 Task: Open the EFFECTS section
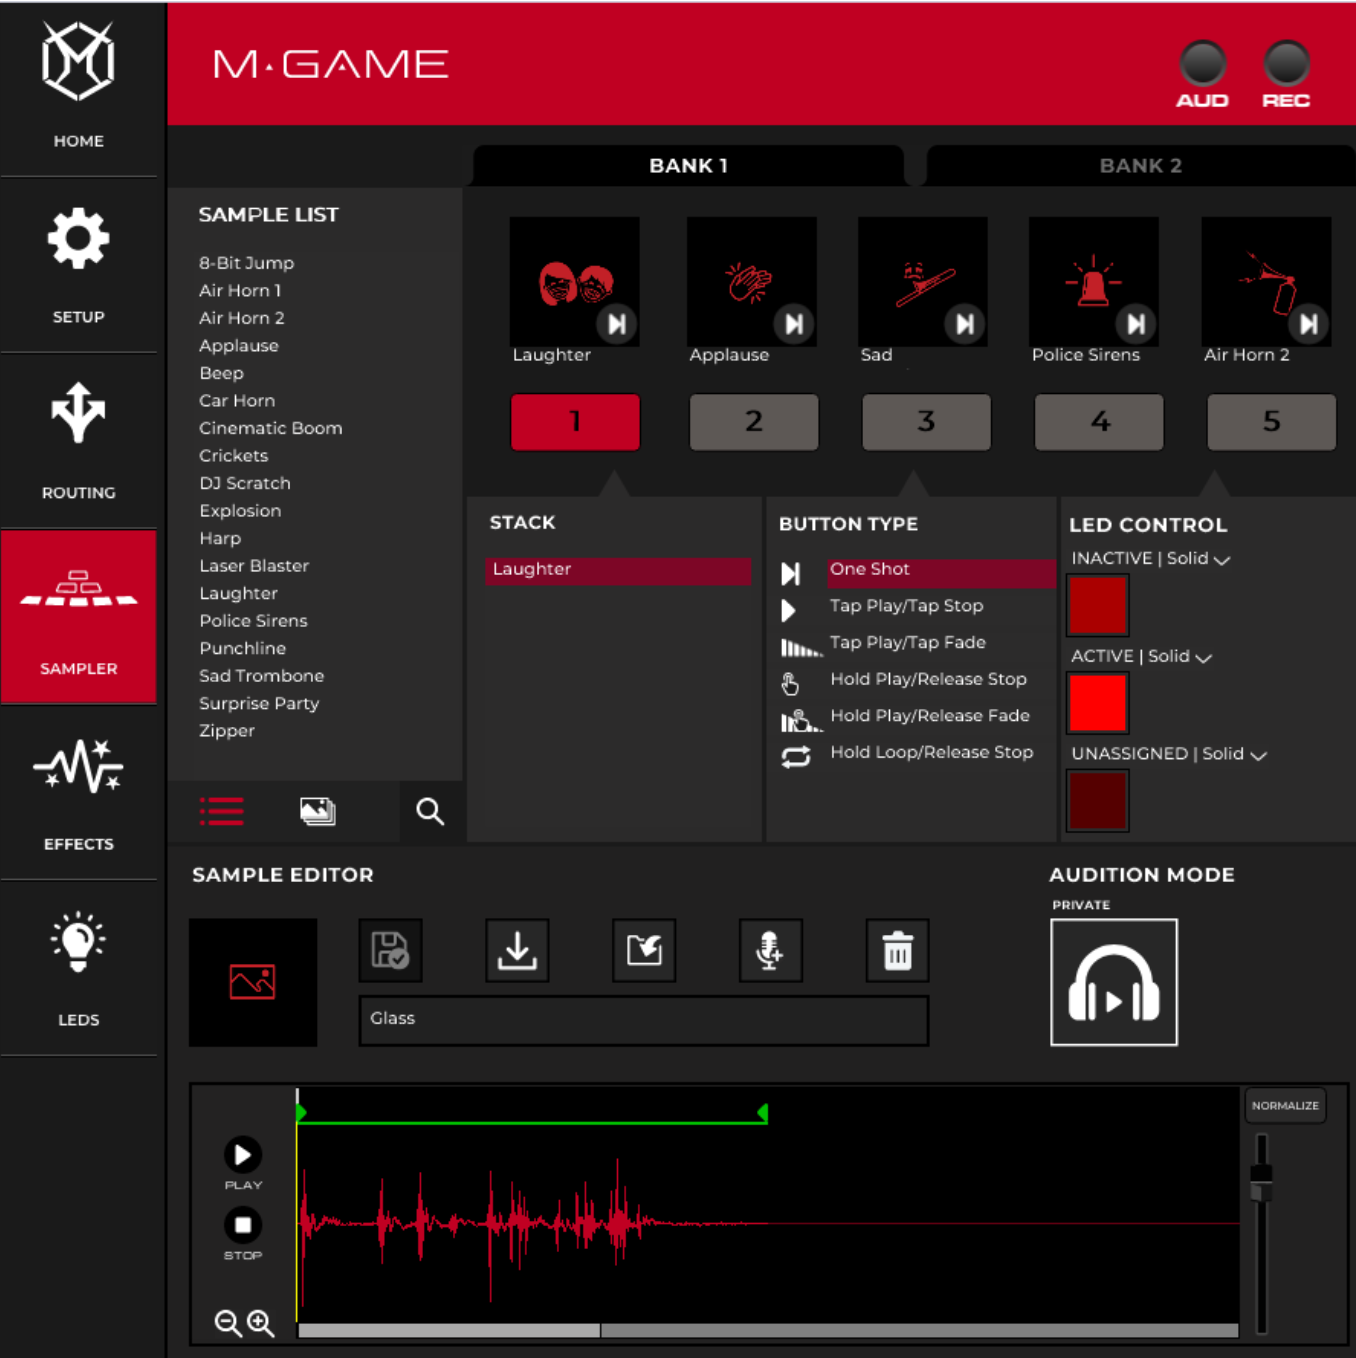[x=78, y=793]
